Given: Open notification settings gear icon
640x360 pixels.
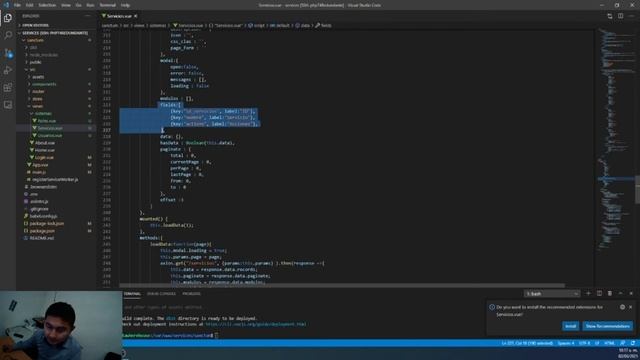Looking at the screenshot, I should tap(622, 307).
